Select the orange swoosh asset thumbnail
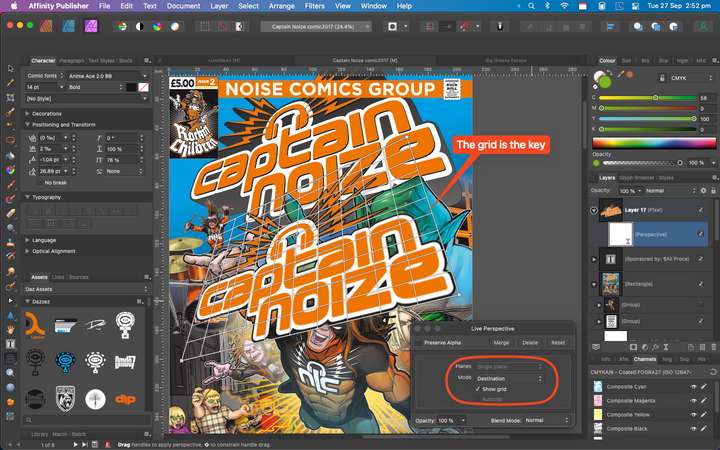Image resolution: width=720 pixels, height=450 pixels. [35, 325]
